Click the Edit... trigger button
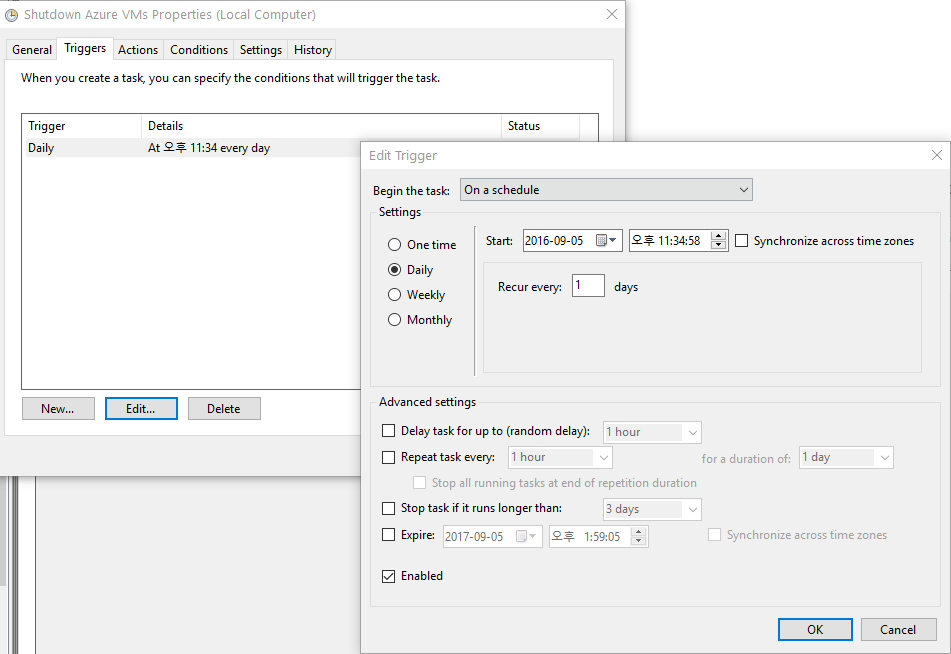The height and width of the screenshot is (654, 951). click(x=141, y=408)
